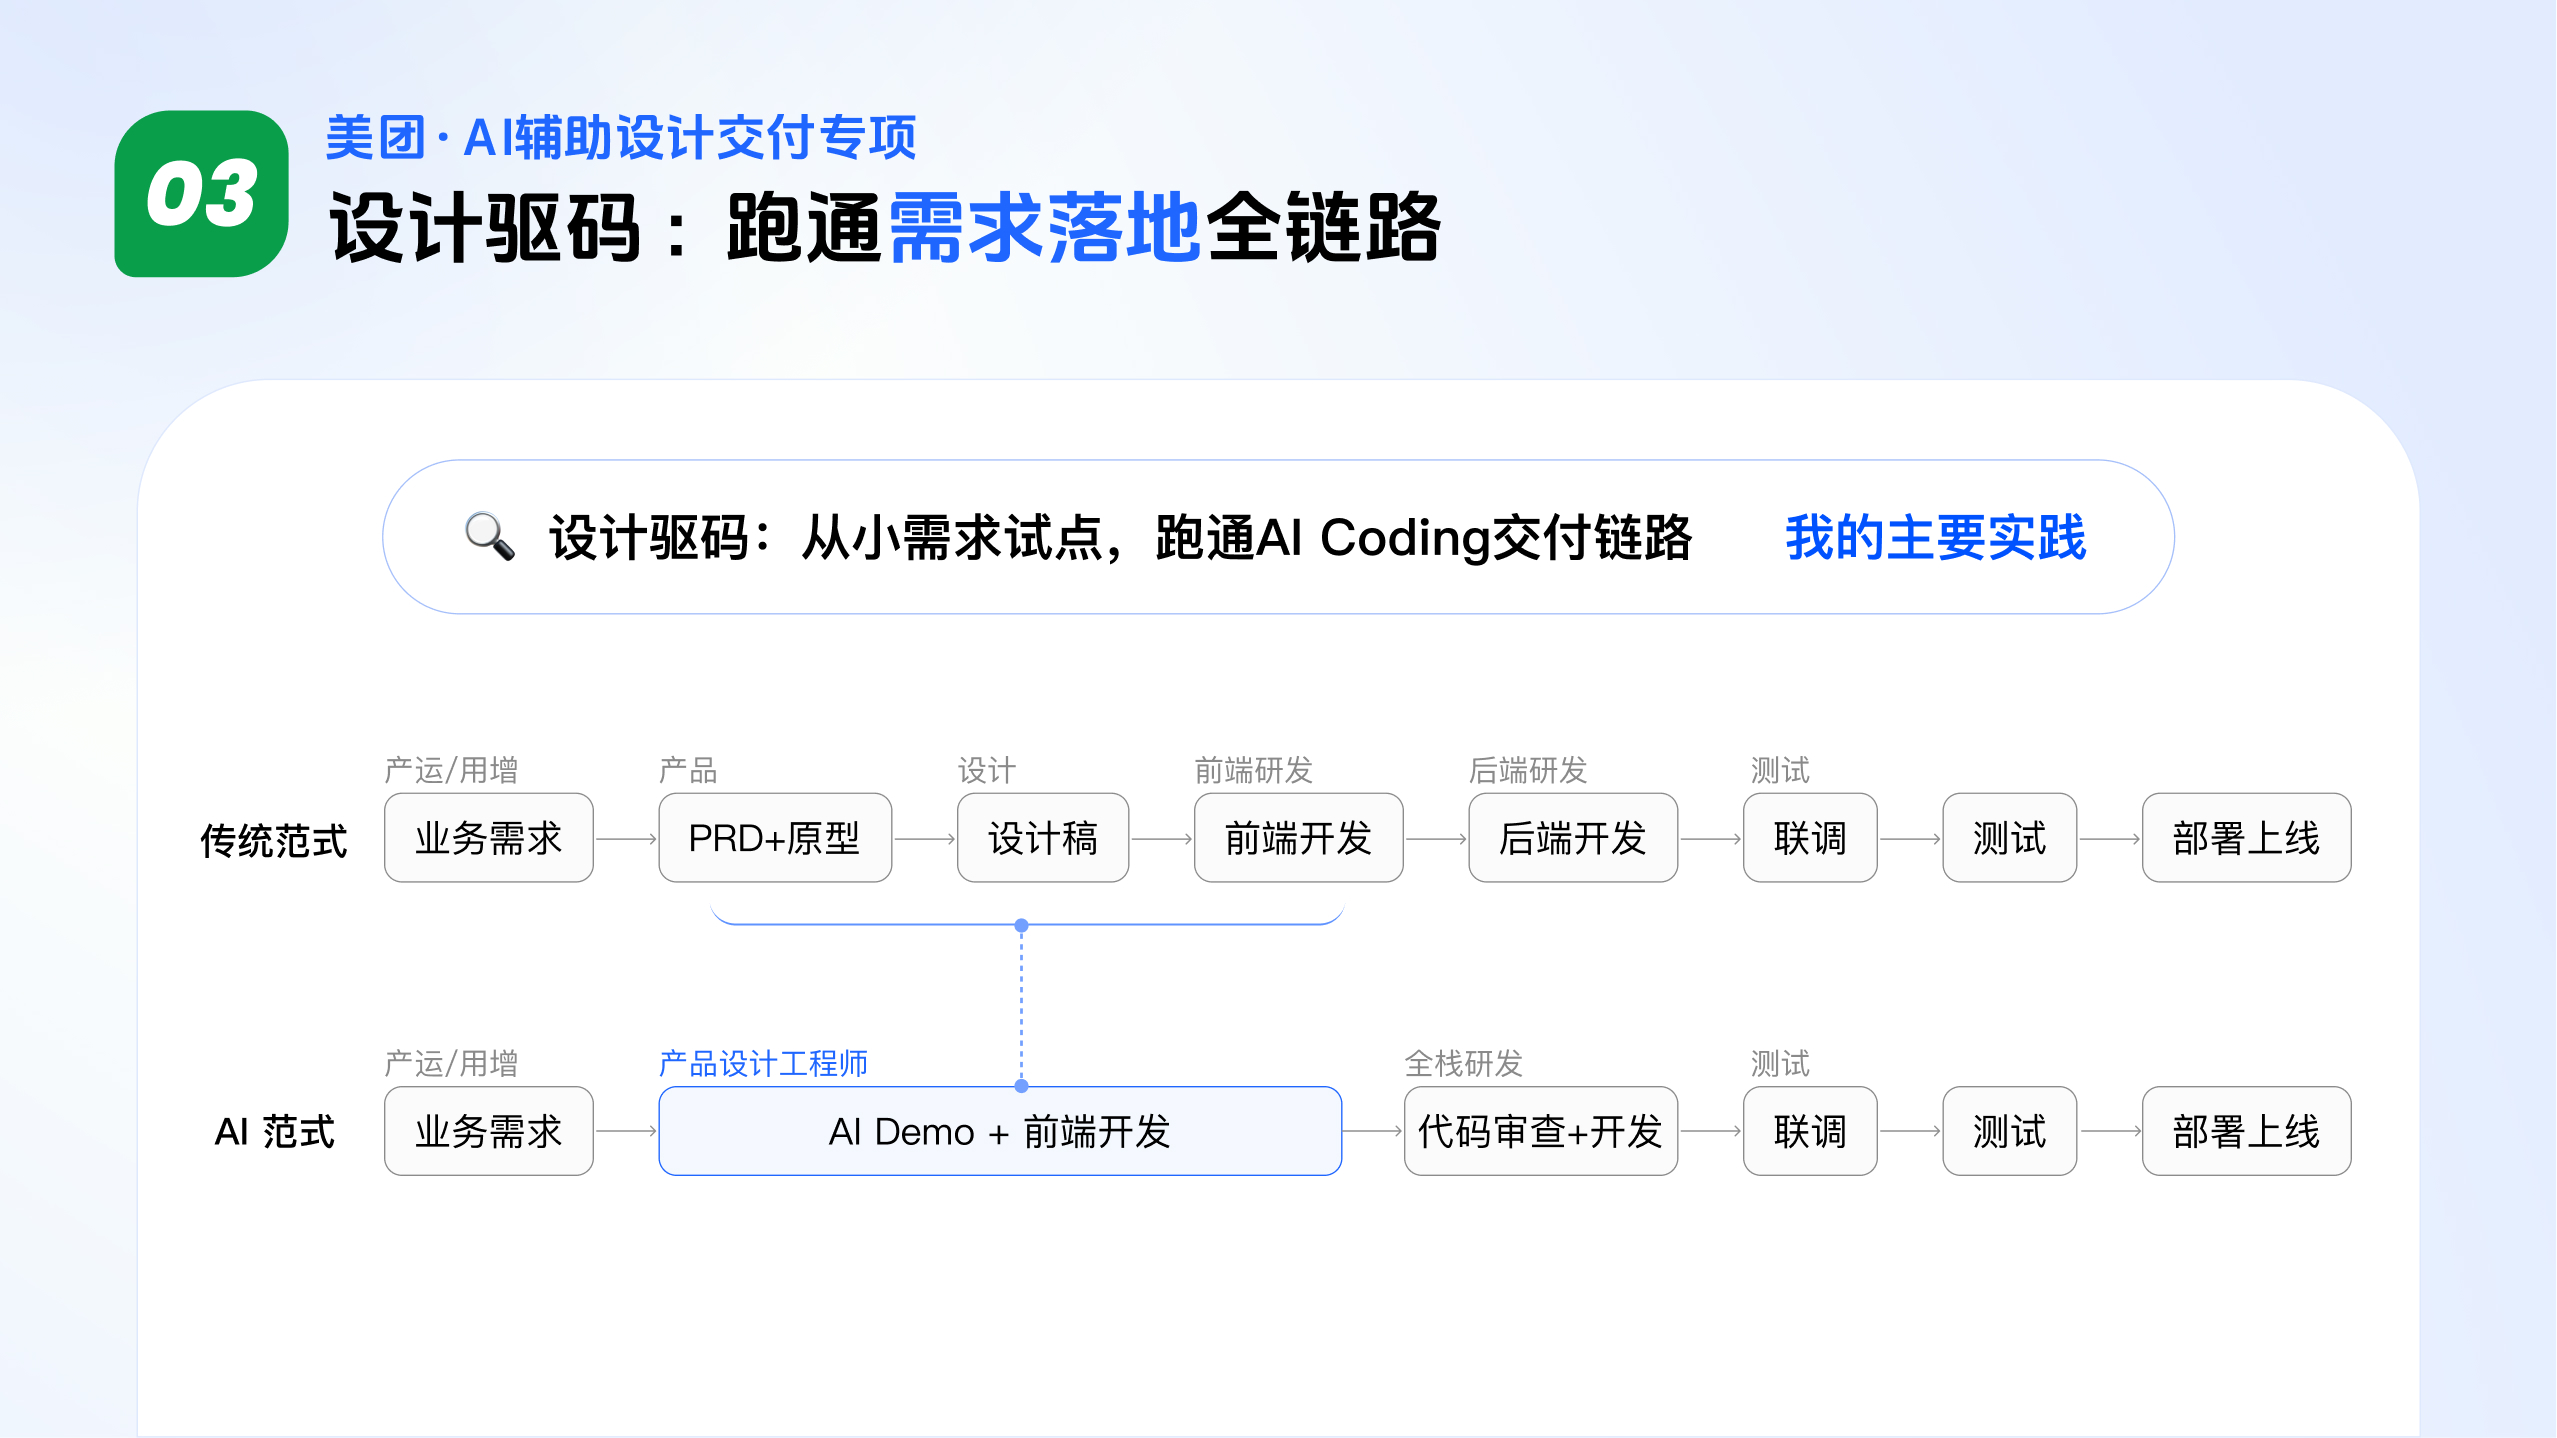The height and width of the screenshot is (1438, 2557).
Task: Select the highlighted AI Demo + 前端开发 box
Action: (1000, 1131)
